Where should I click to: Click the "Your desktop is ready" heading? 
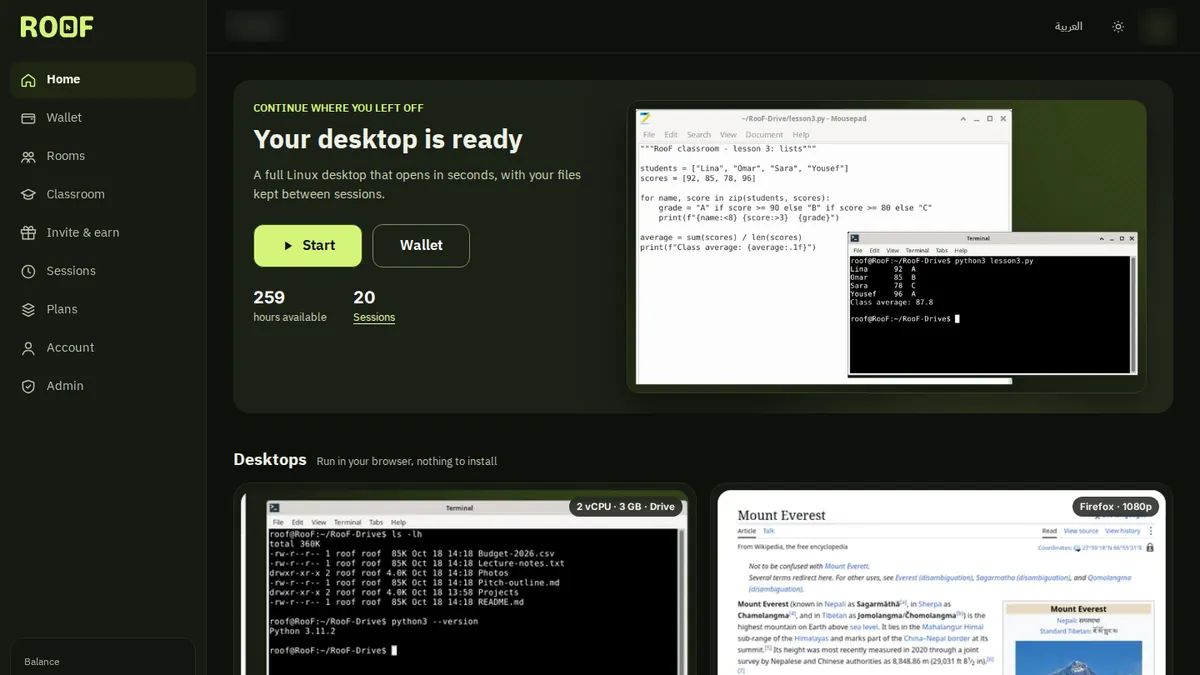[x=388, y=139]
